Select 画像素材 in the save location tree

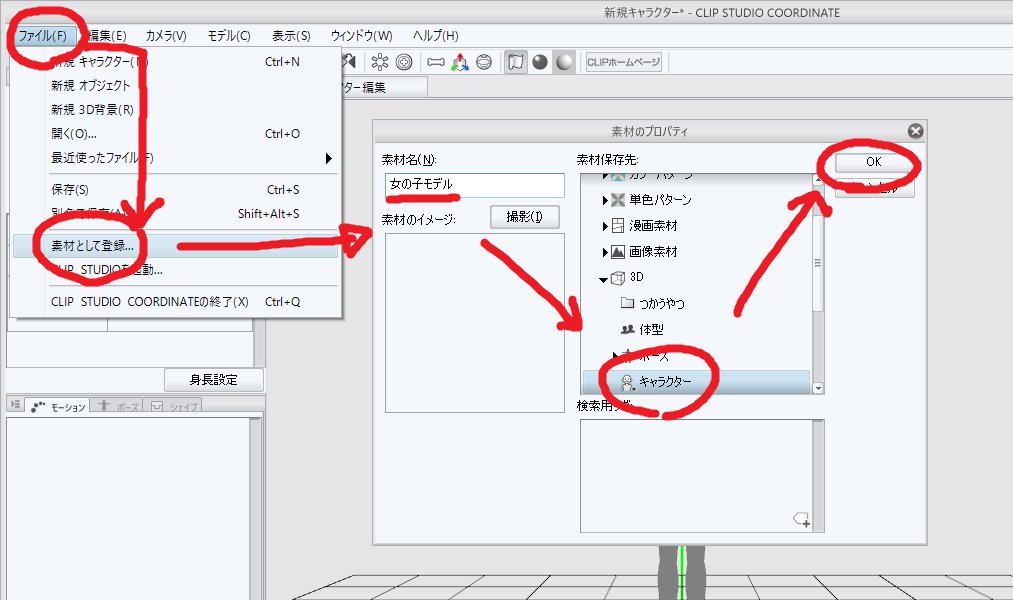pyautogui.click(x=653, y=252)
